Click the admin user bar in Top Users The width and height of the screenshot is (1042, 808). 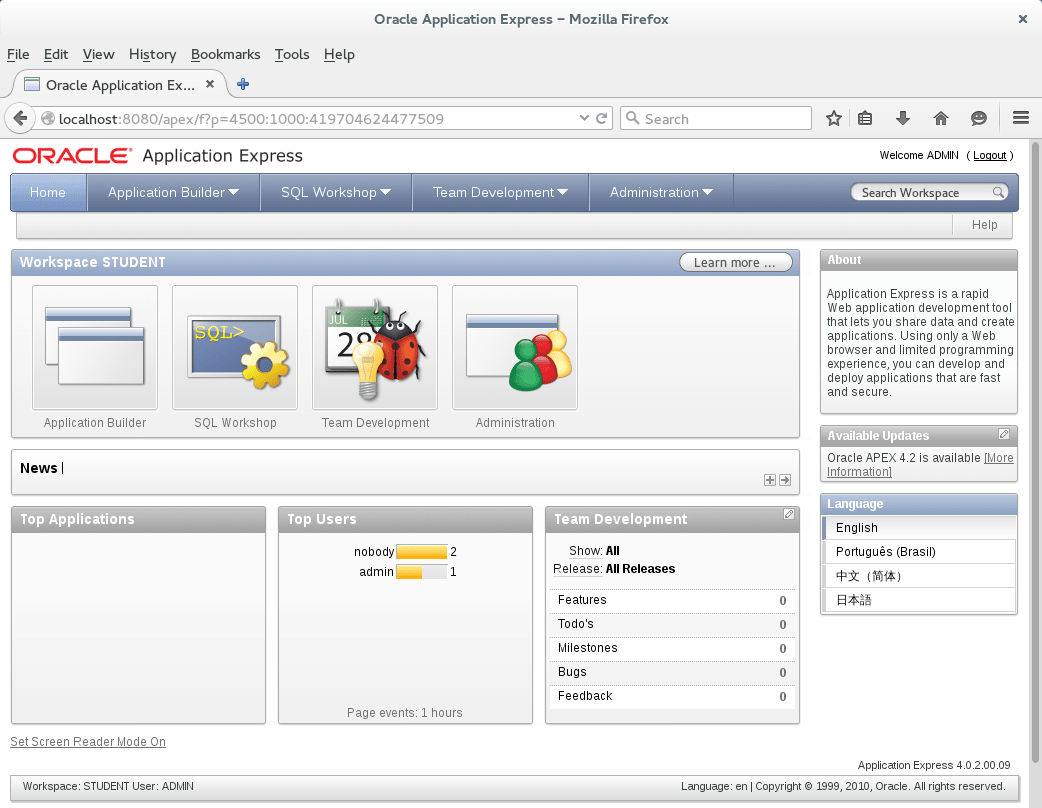pyautogui.click(x=421, y=571)
